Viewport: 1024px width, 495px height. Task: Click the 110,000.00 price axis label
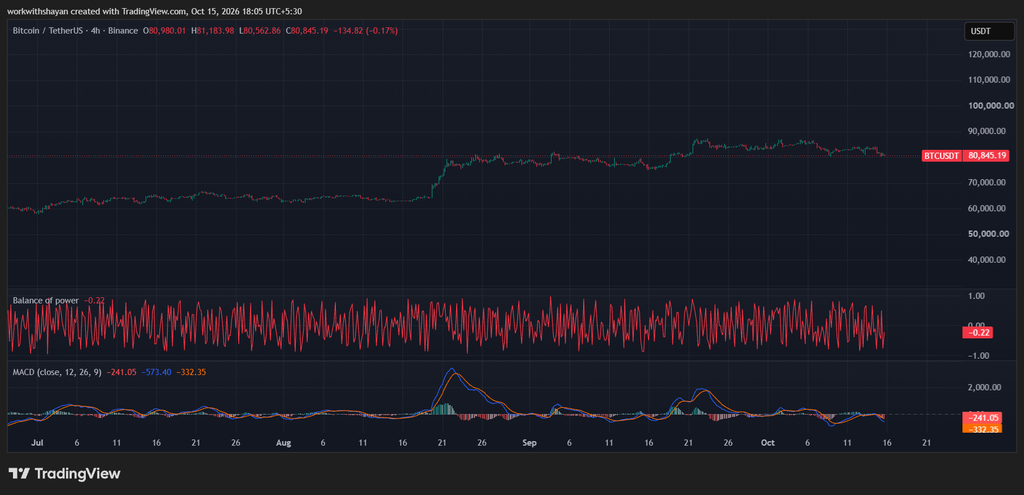point(991,80)
